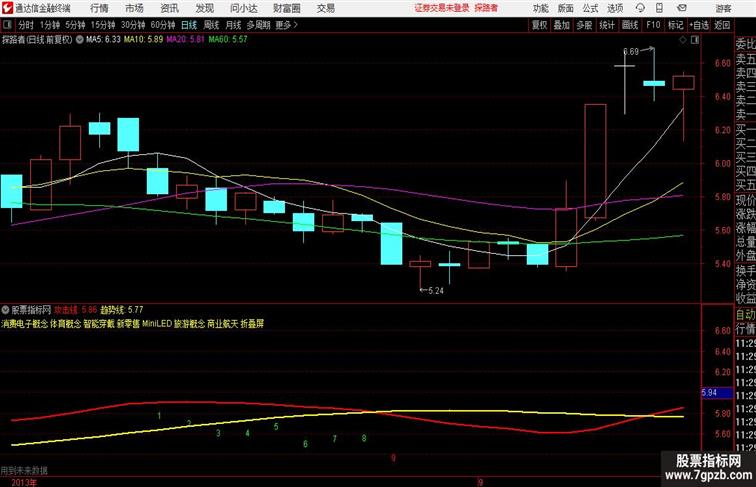
Task: Click the MA20: 5.81 indicator label
Action: pyautogui.click(x=186, y=40)
